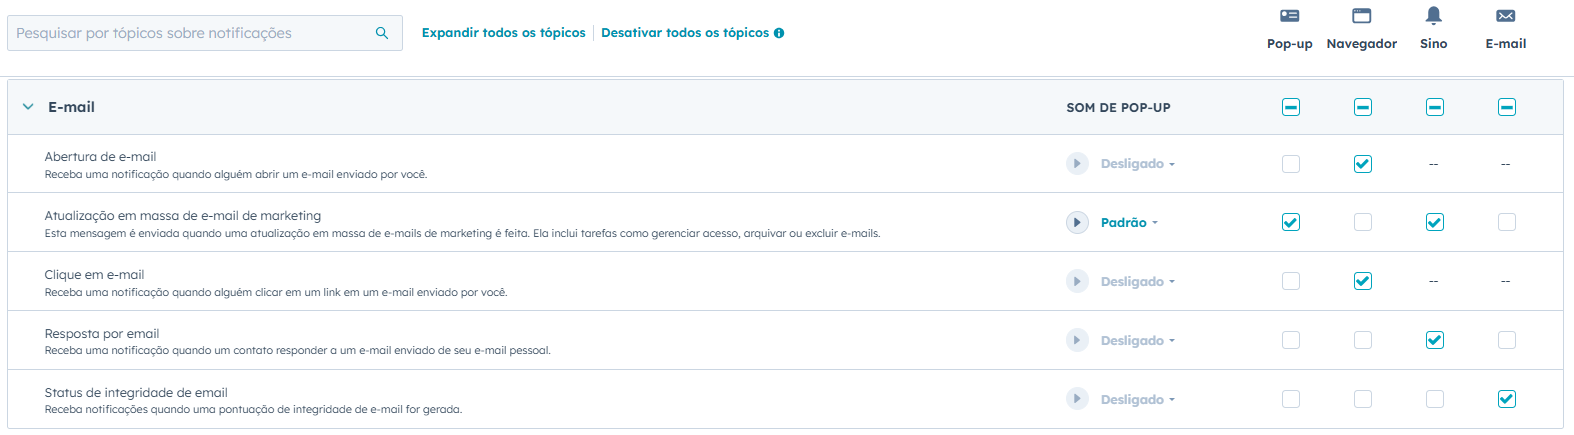The width and height of the screenshot is (1574, 435).
Task: Focus the notification topics search field
Action: point(190,33)
